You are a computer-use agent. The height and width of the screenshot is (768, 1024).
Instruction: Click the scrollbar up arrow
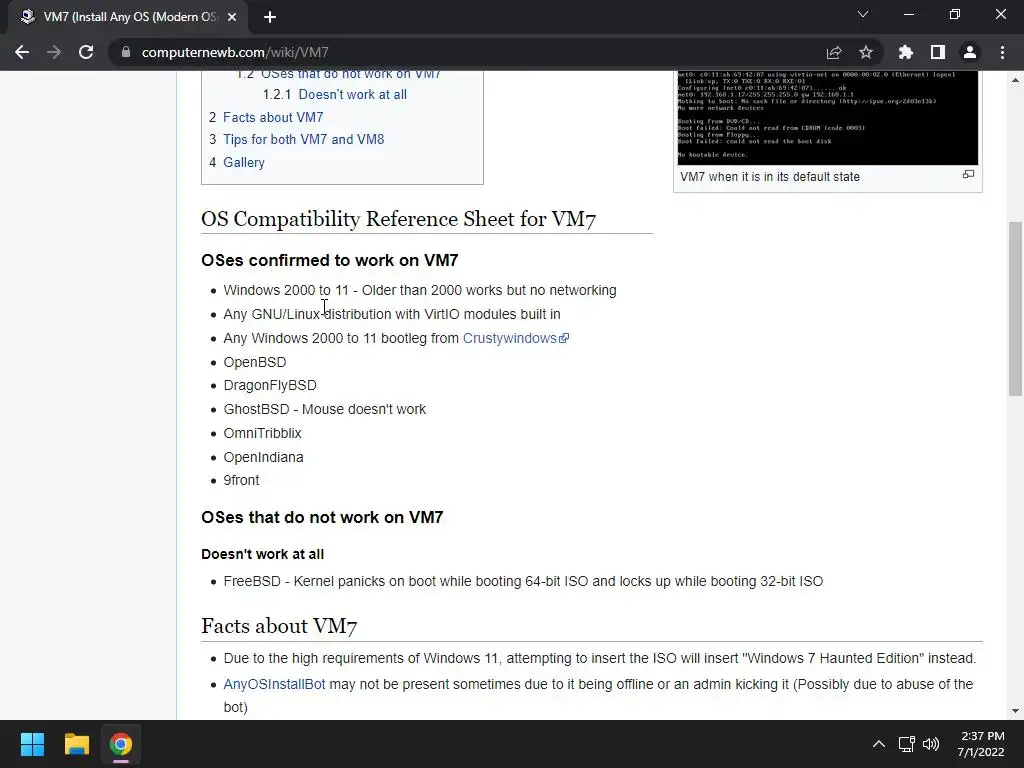pos(1015,80)
